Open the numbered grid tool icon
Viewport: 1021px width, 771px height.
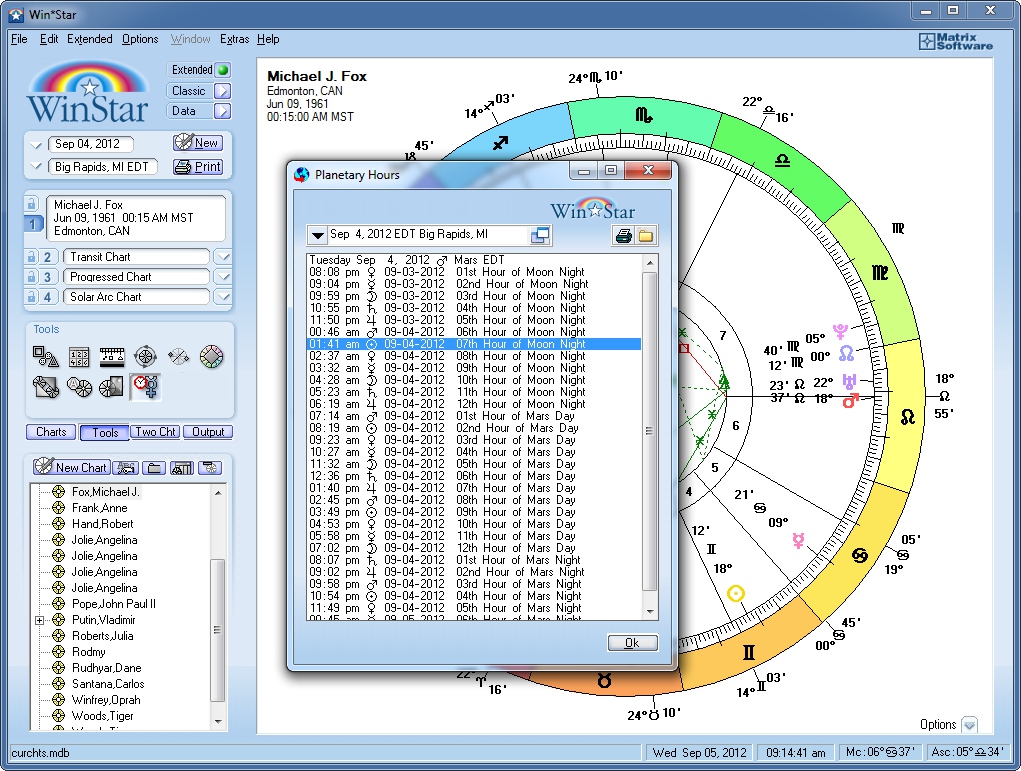point(79,356)
